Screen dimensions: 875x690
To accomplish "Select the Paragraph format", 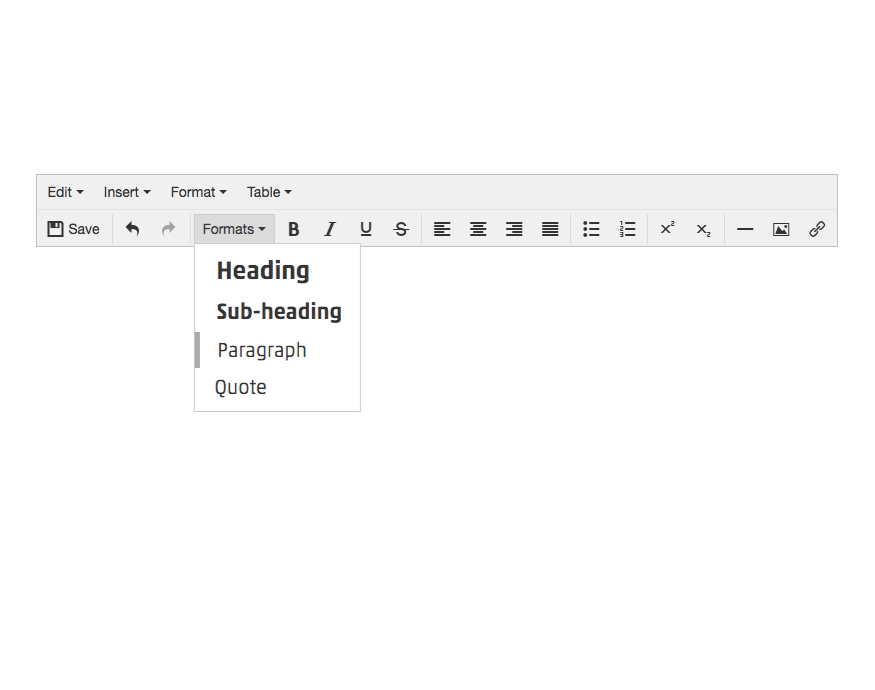I will tap(277, 350).
